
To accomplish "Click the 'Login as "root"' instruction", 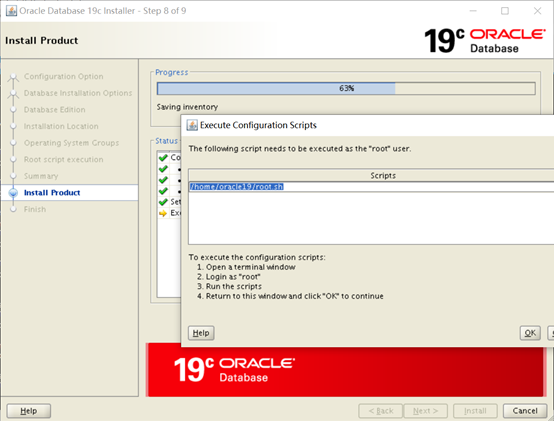I will [x=233, y=277].
